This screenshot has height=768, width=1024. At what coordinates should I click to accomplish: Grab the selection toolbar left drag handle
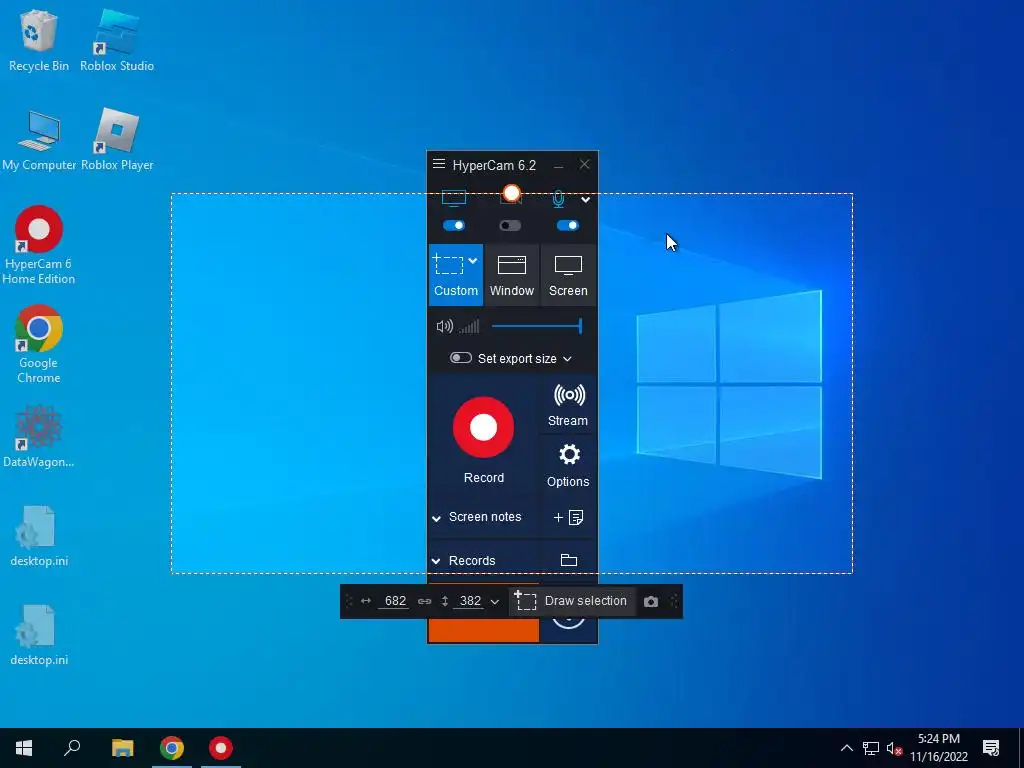pyautogui.click(x=349, y=601)
